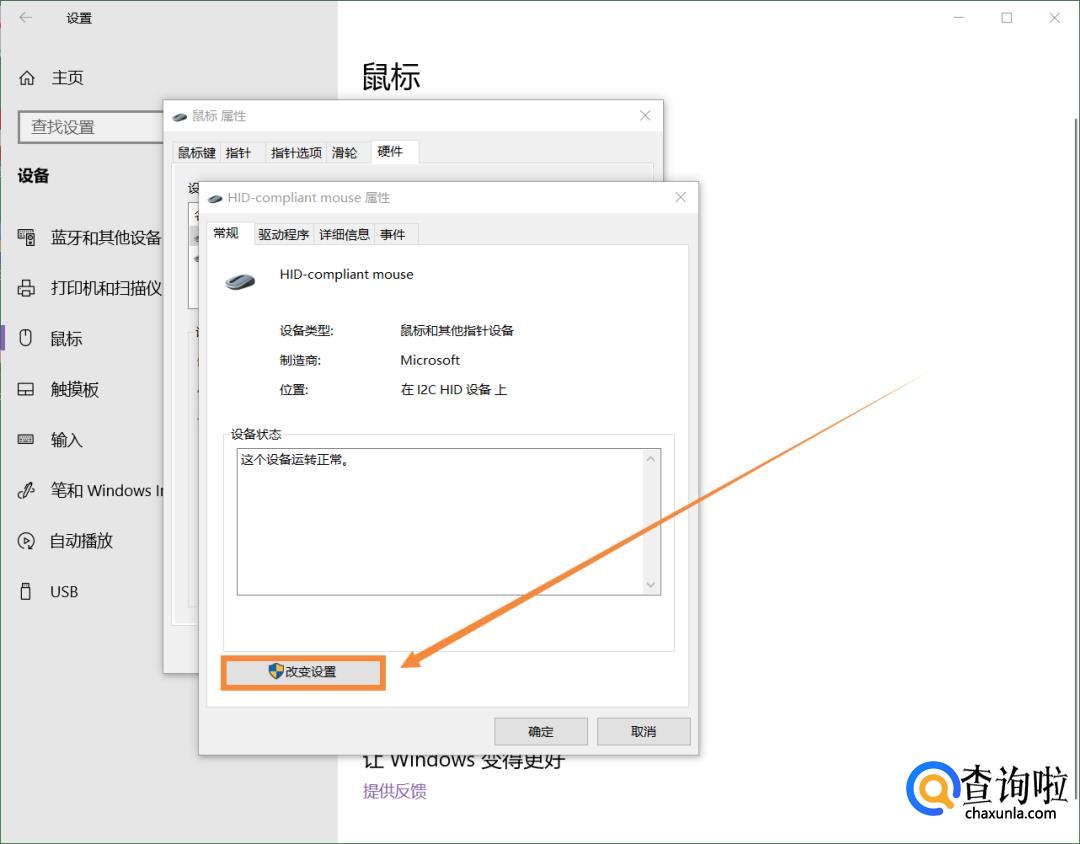Open USB settings page

click(x=63, y=592)
